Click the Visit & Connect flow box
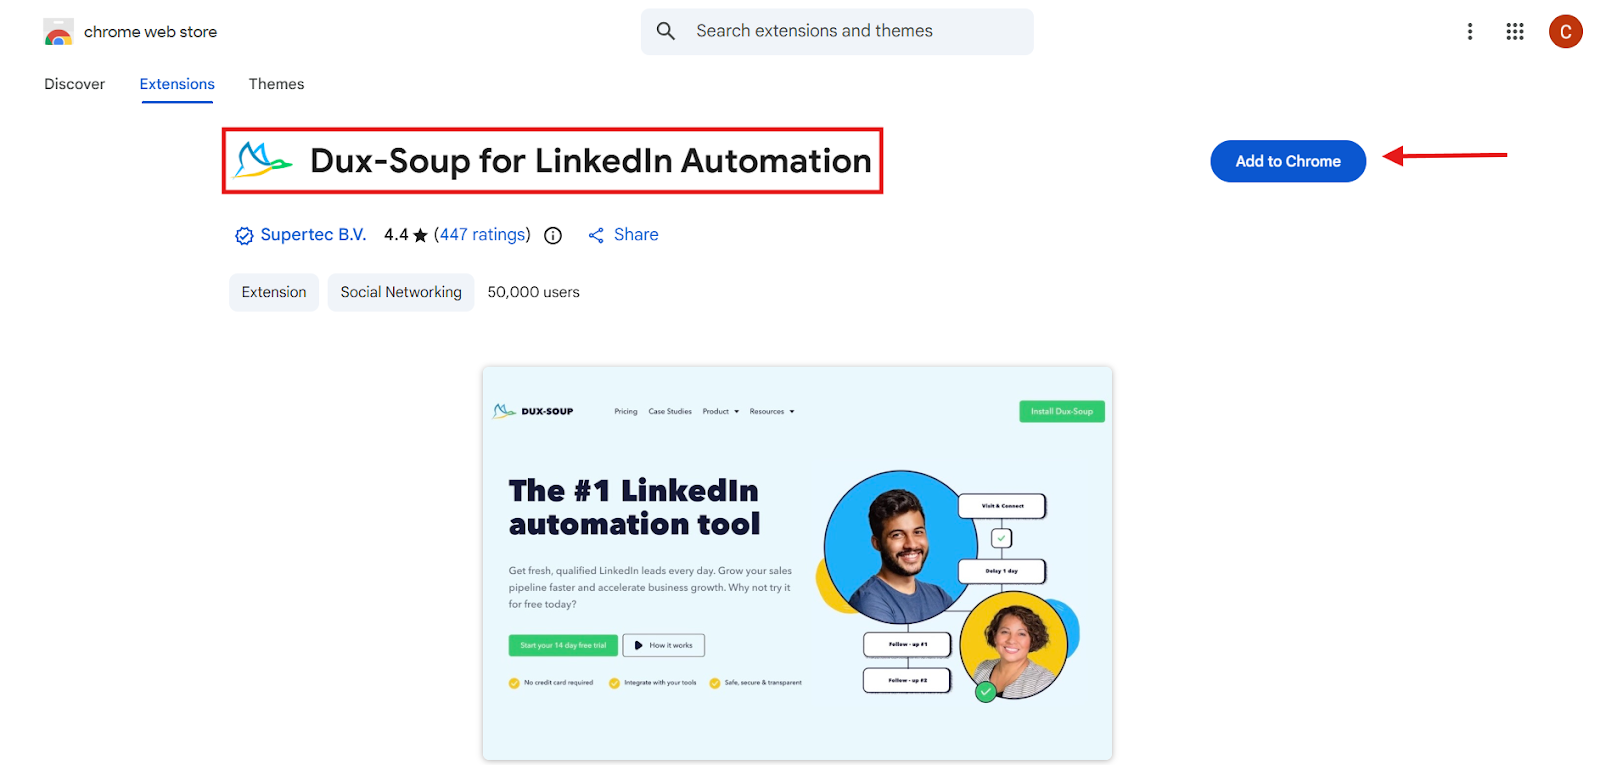Screen dimensions: 1600x765 (x=1002, y=506)
